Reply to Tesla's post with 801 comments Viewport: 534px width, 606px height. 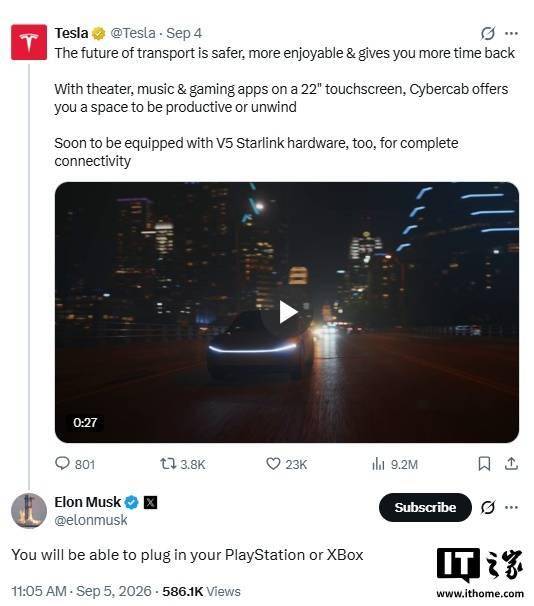click(x=75, y=464)
